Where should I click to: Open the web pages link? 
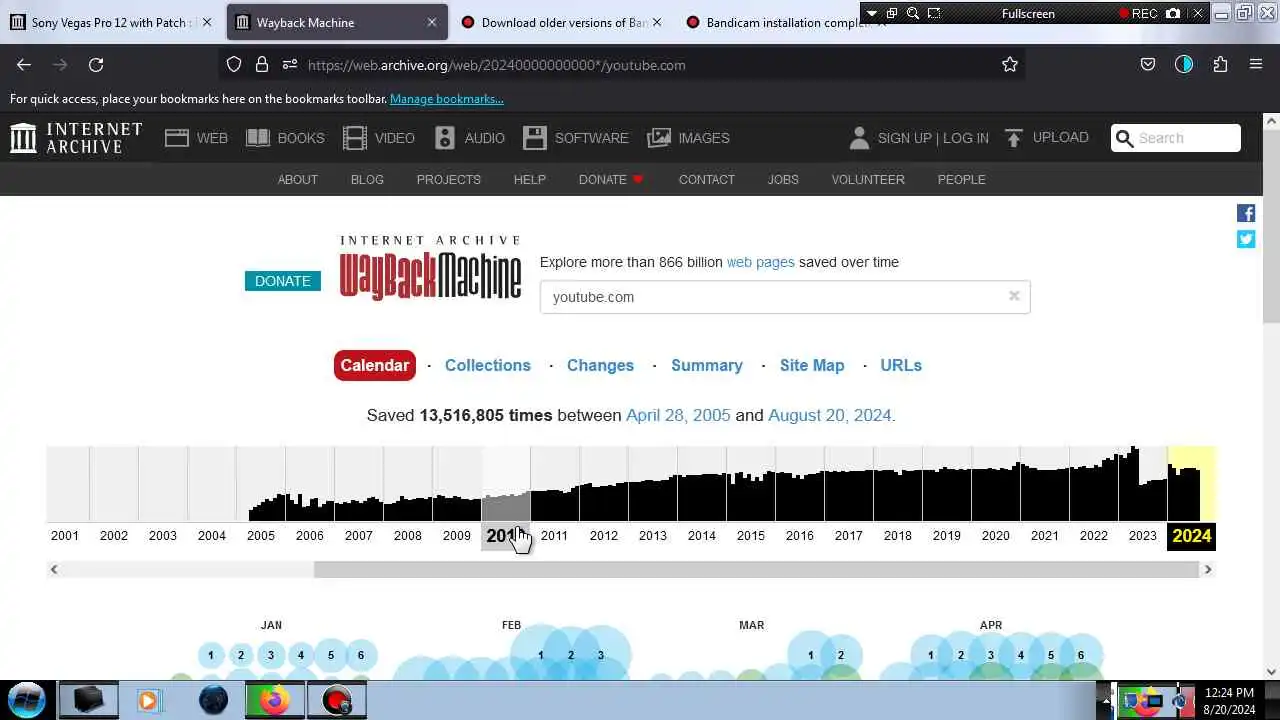(x=760, y=262)
